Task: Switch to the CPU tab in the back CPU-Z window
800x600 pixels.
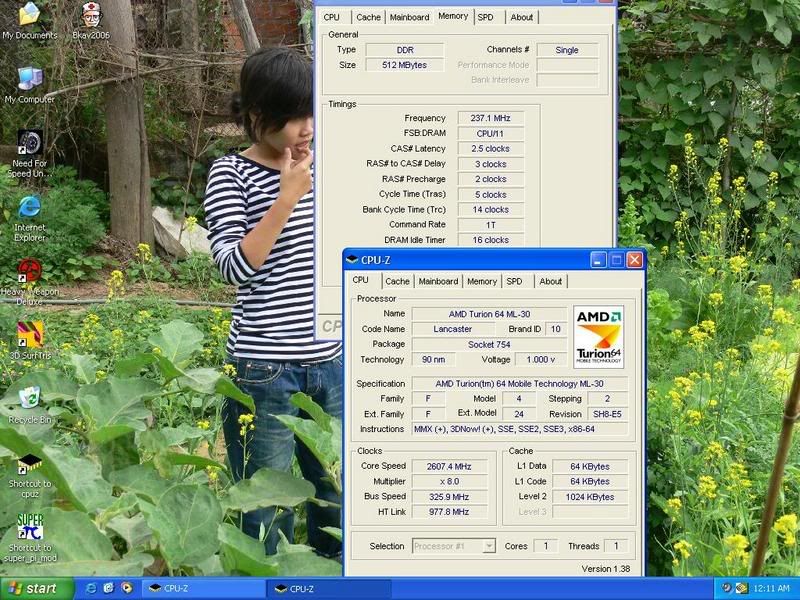Action: [x=332, y=17]
